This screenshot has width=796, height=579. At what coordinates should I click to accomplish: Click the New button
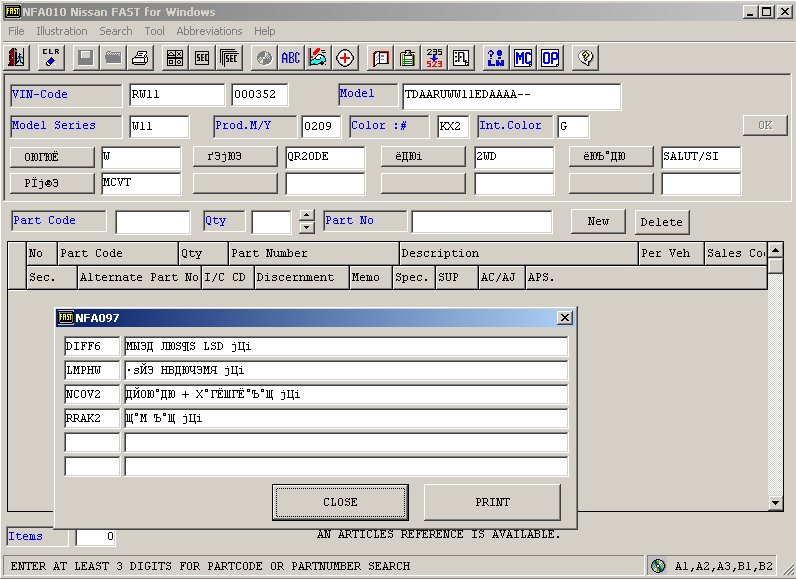point(598,222)
